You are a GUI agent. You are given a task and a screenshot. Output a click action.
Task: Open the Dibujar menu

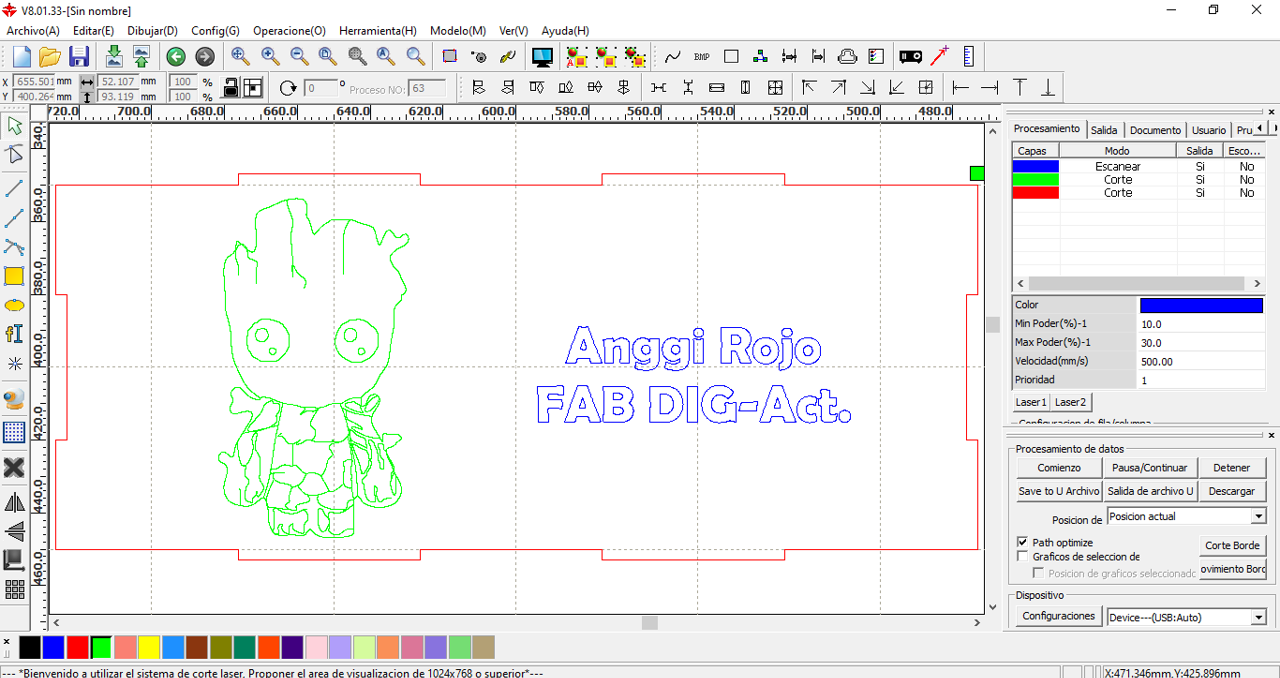pyautogui.click(x=152, y=31)
